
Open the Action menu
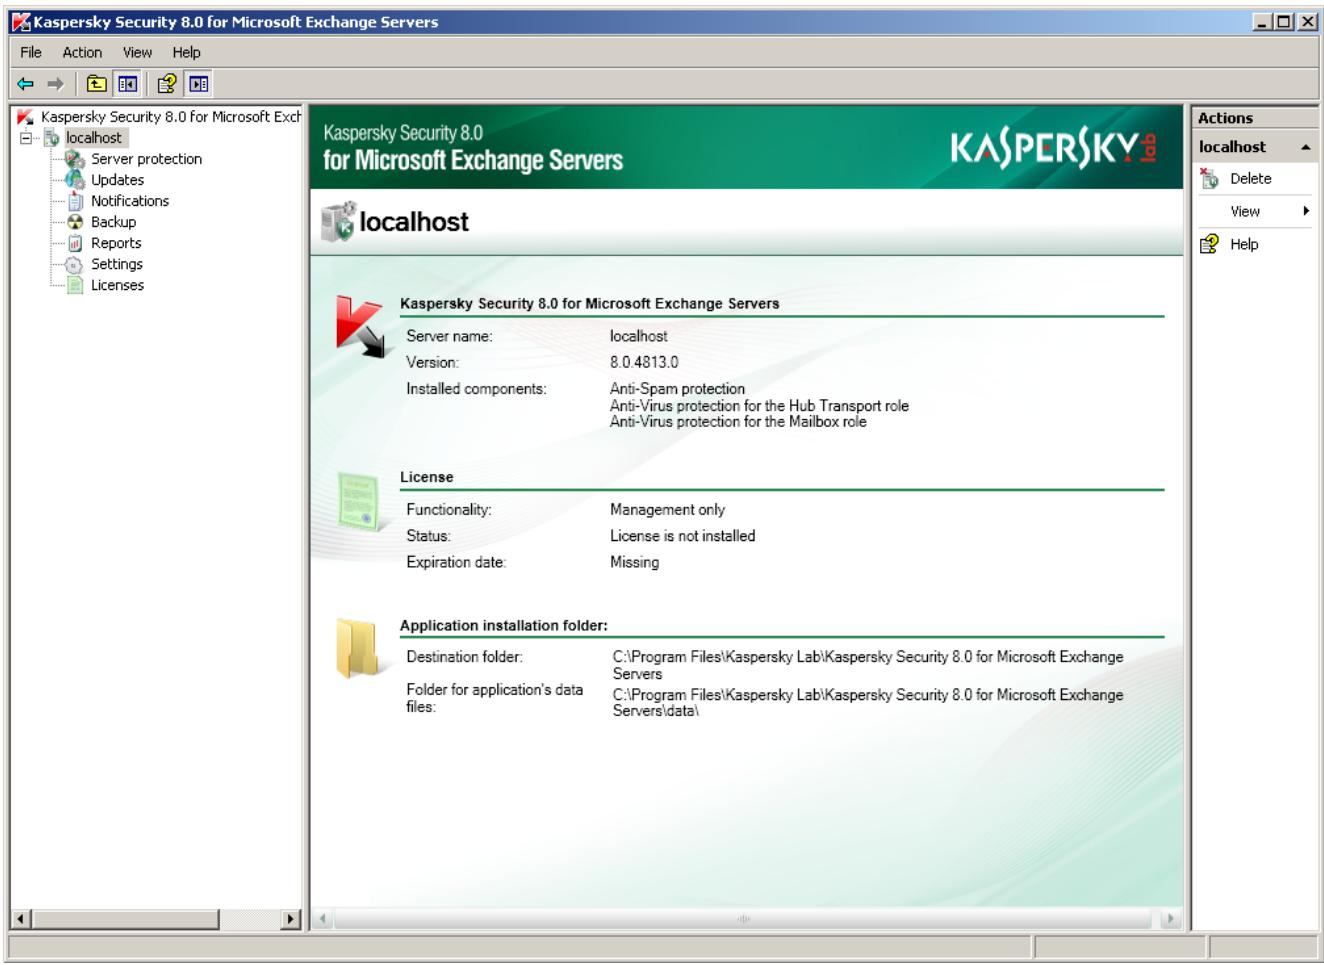82,52
